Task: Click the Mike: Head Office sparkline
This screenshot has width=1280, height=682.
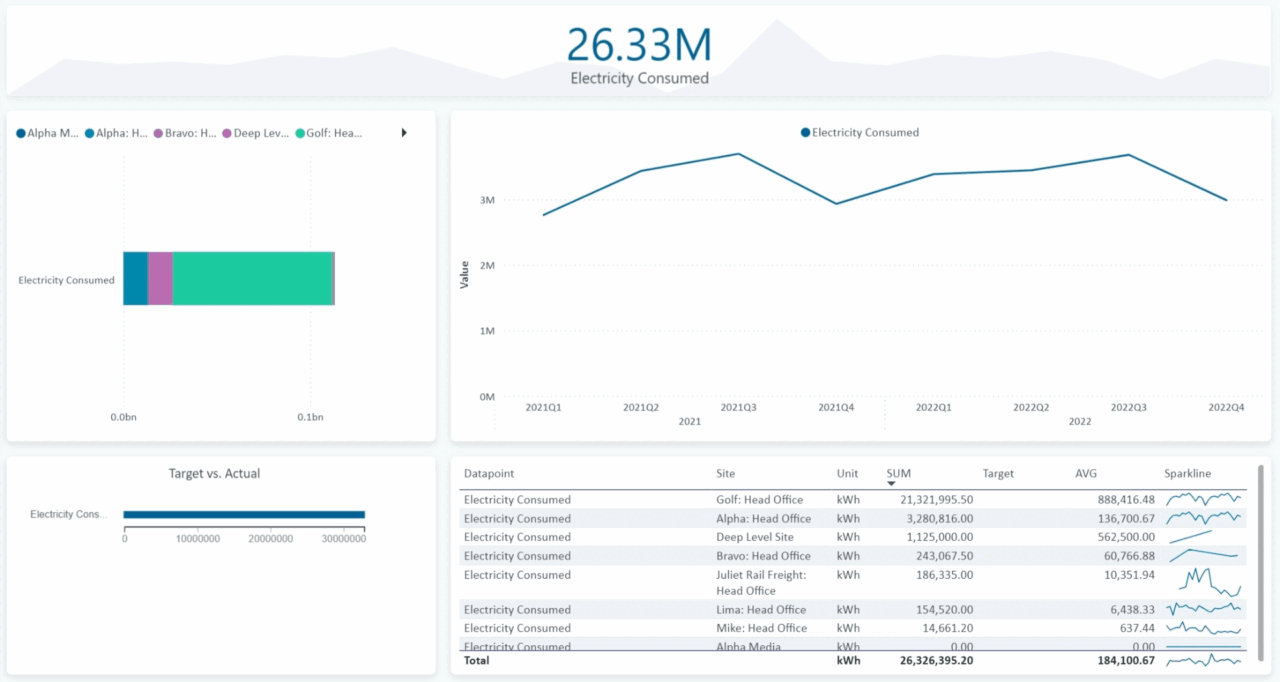Action: (1204, 628)
